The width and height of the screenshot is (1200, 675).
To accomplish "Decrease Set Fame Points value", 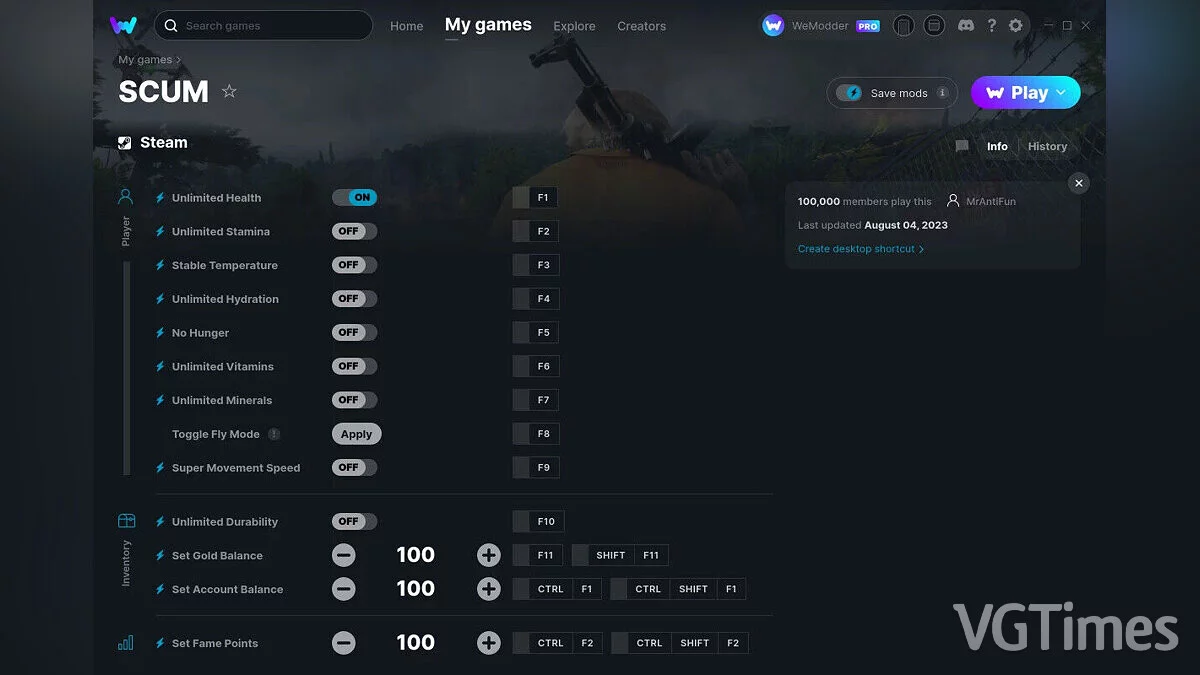I will (x=343, y=643).
